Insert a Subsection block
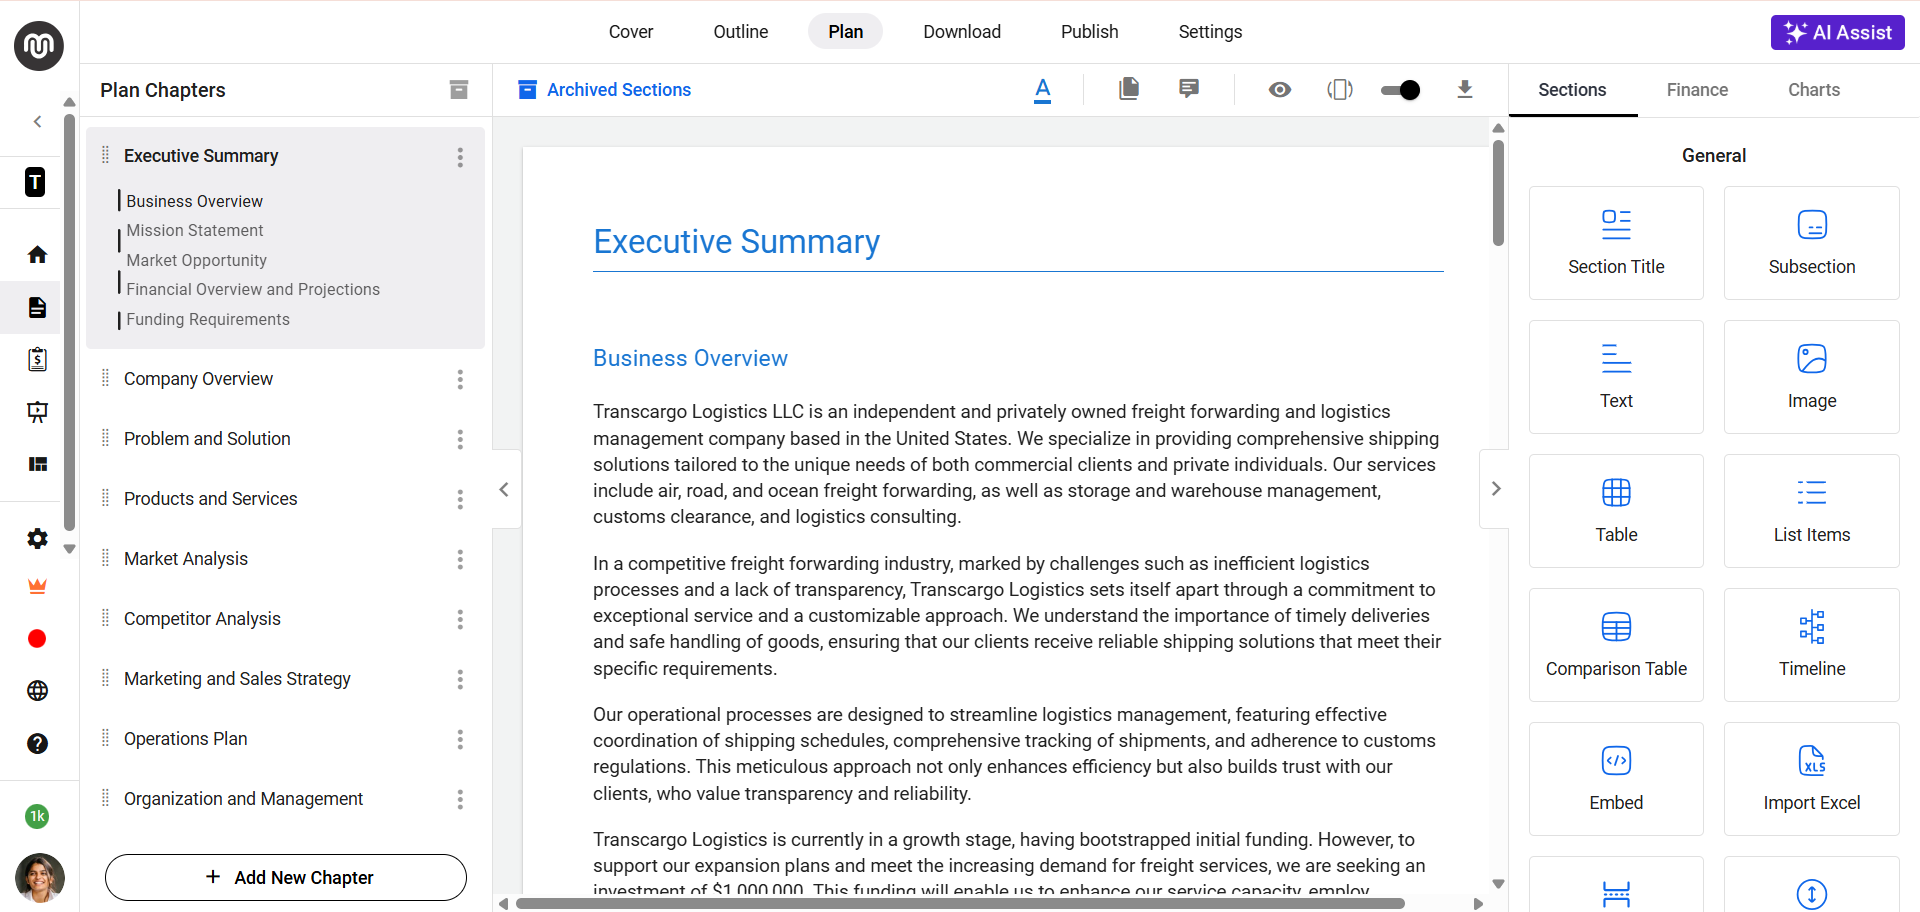 tap(1812, 243)
